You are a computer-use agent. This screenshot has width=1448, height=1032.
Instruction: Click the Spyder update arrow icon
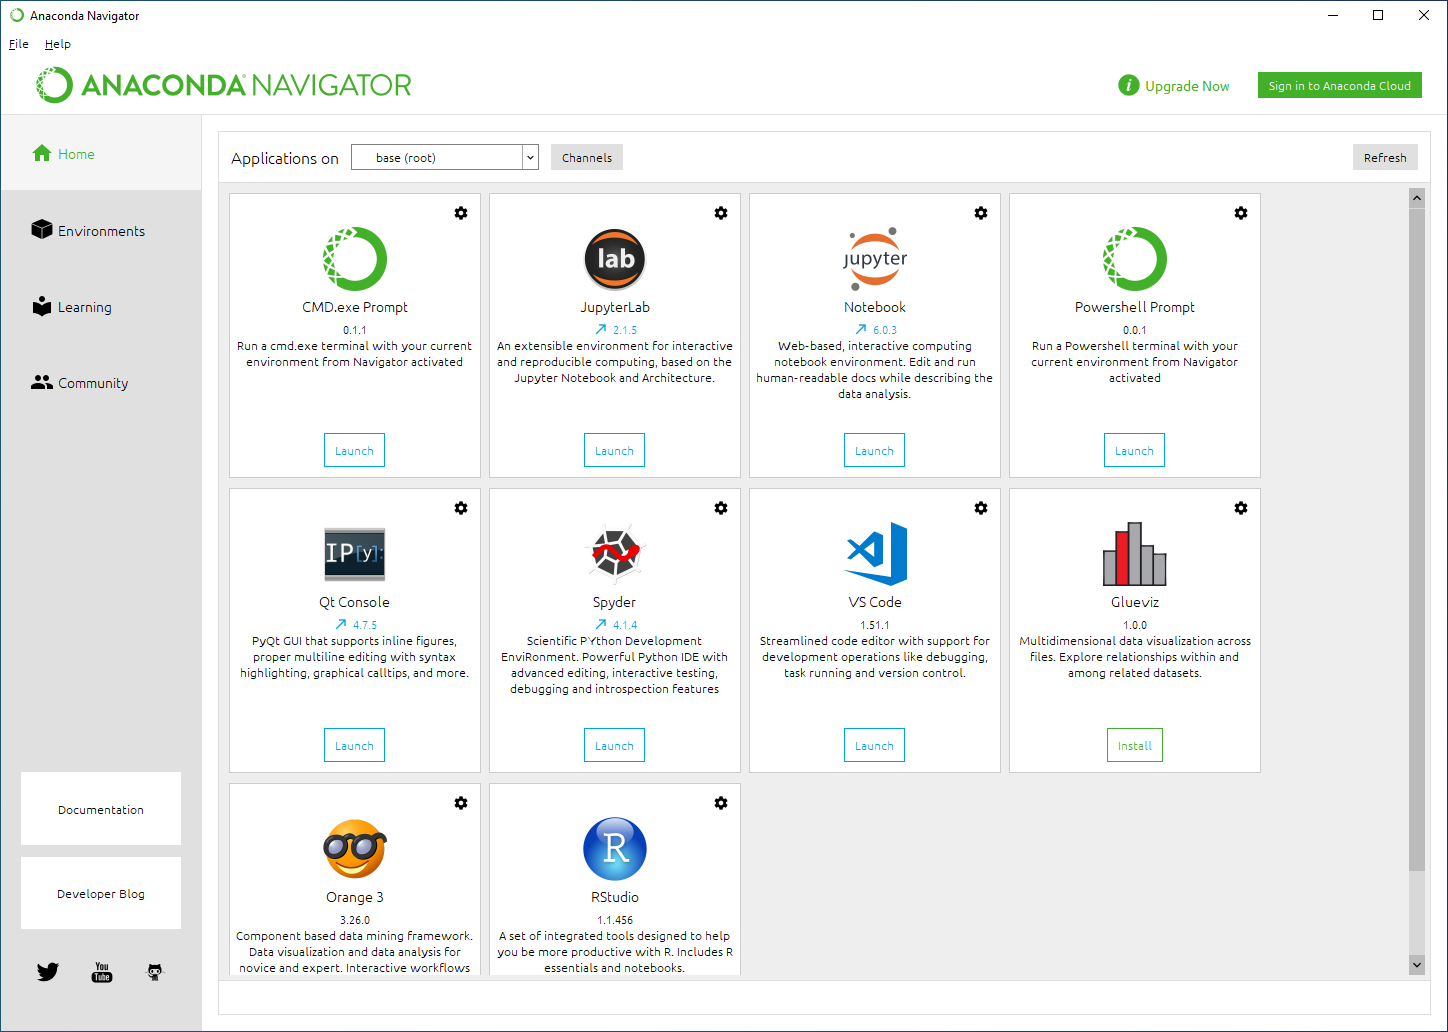601,624
